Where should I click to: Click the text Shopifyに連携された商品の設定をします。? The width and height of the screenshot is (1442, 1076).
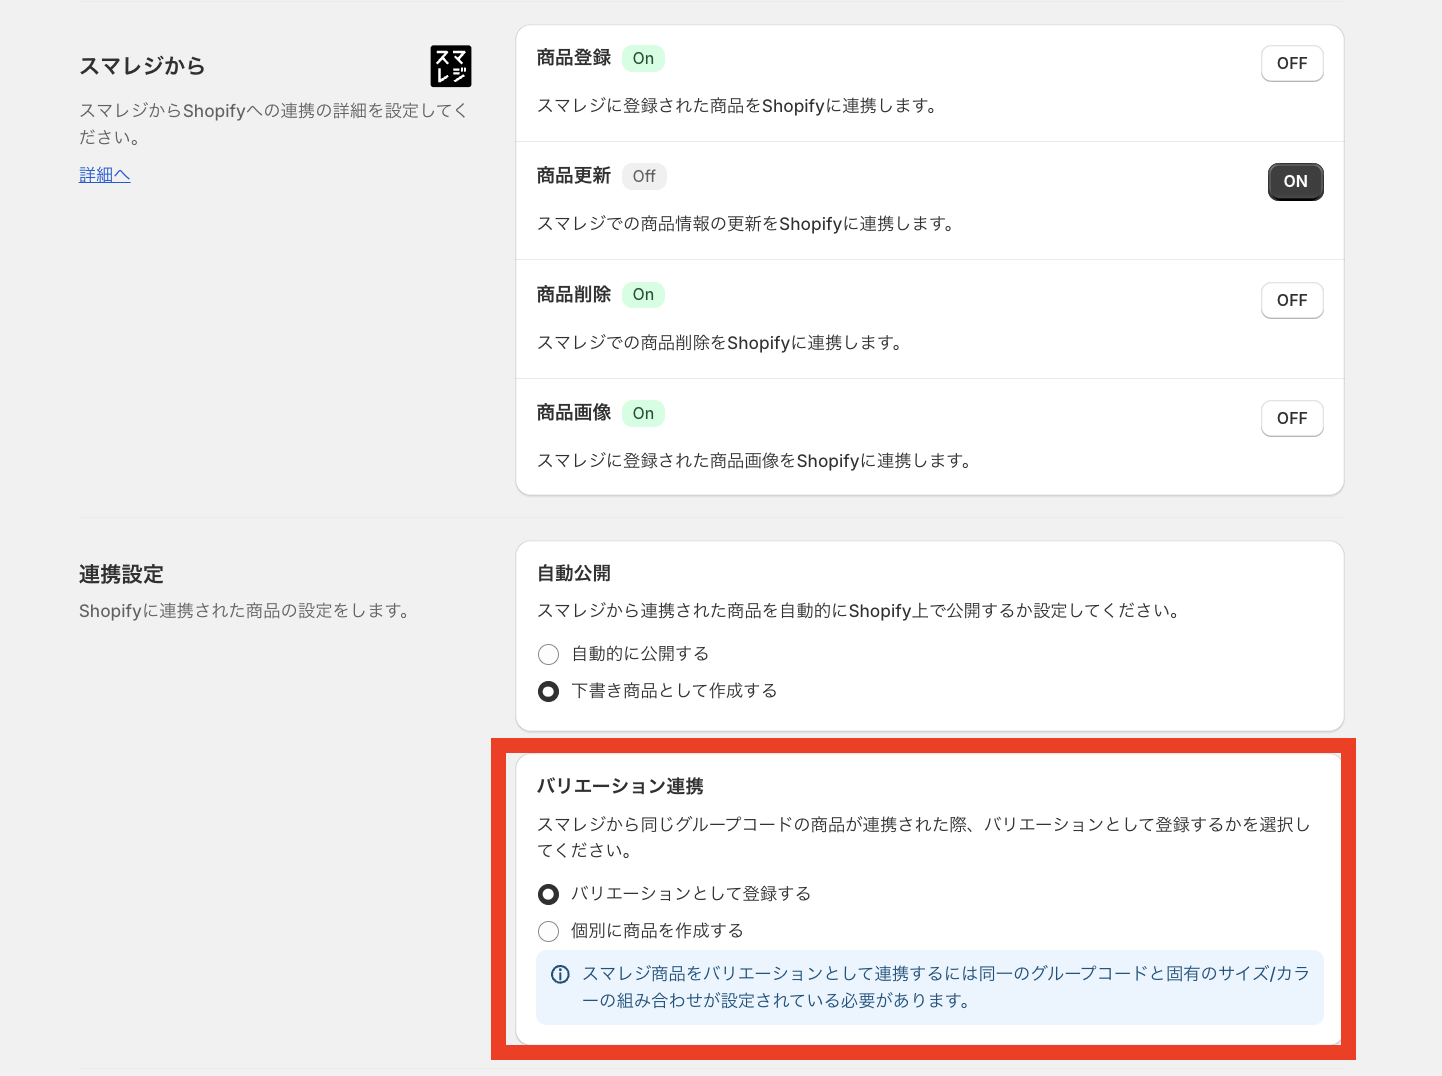[x=246, y=611]
